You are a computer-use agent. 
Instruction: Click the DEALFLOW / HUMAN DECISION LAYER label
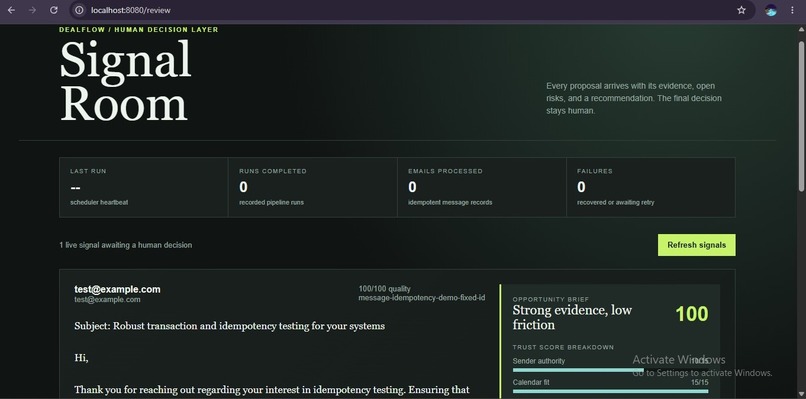click(139, 30)
